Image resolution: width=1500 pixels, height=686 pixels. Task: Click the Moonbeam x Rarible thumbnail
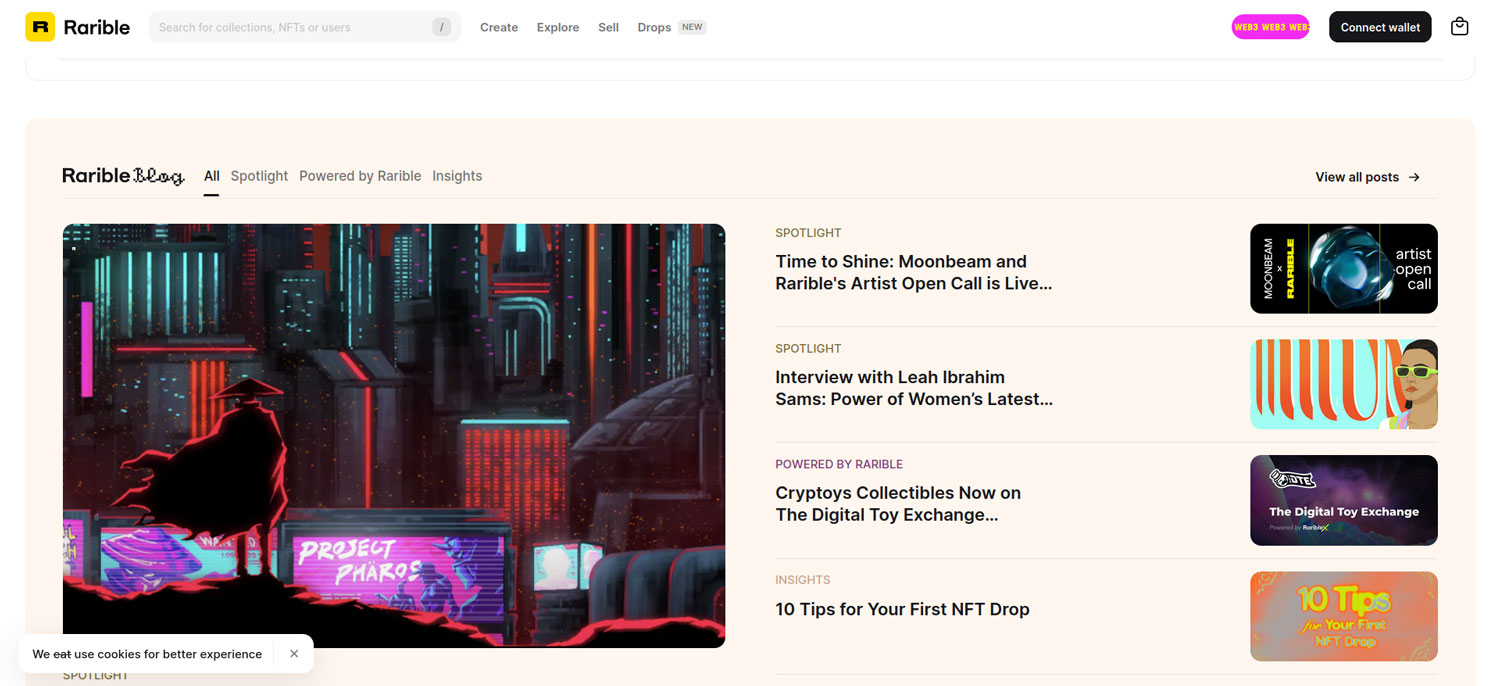[x=1344, y=269]
